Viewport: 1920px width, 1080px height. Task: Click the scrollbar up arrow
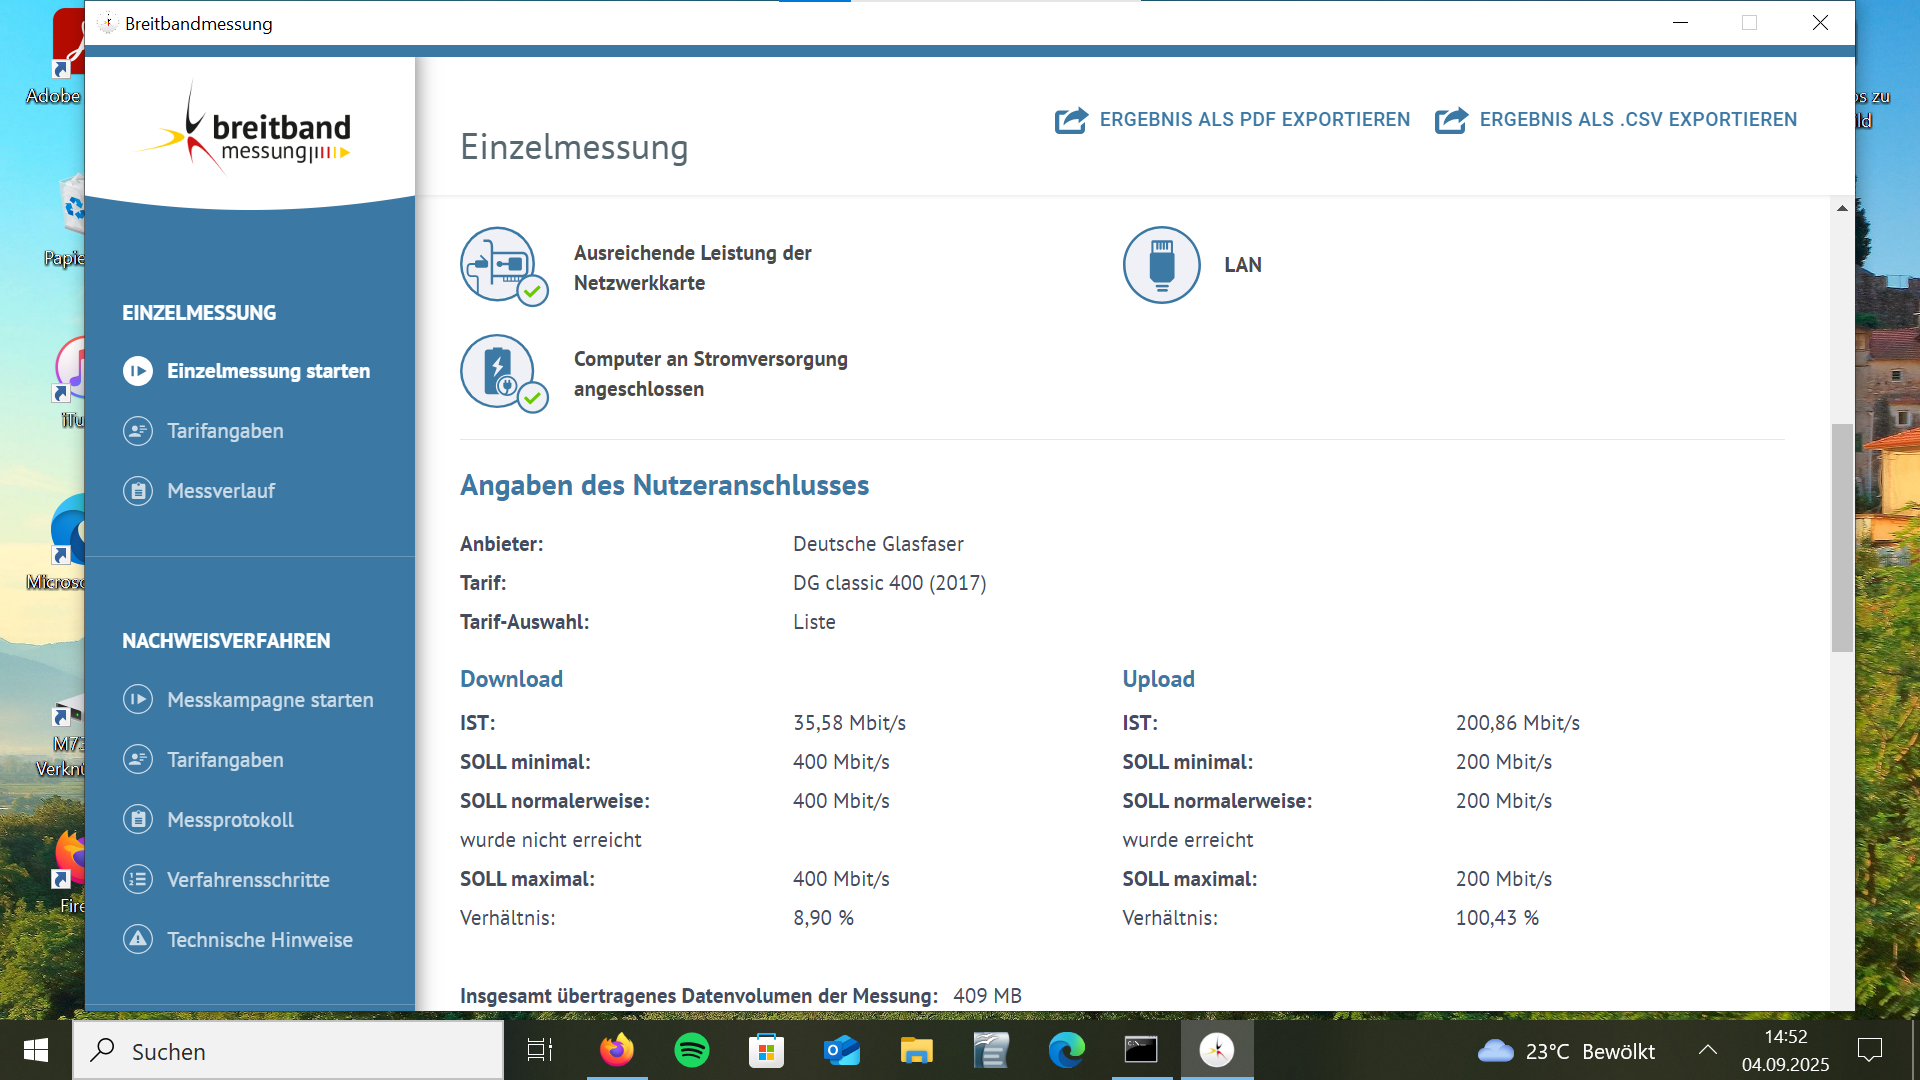click(x=1842, y=208)
